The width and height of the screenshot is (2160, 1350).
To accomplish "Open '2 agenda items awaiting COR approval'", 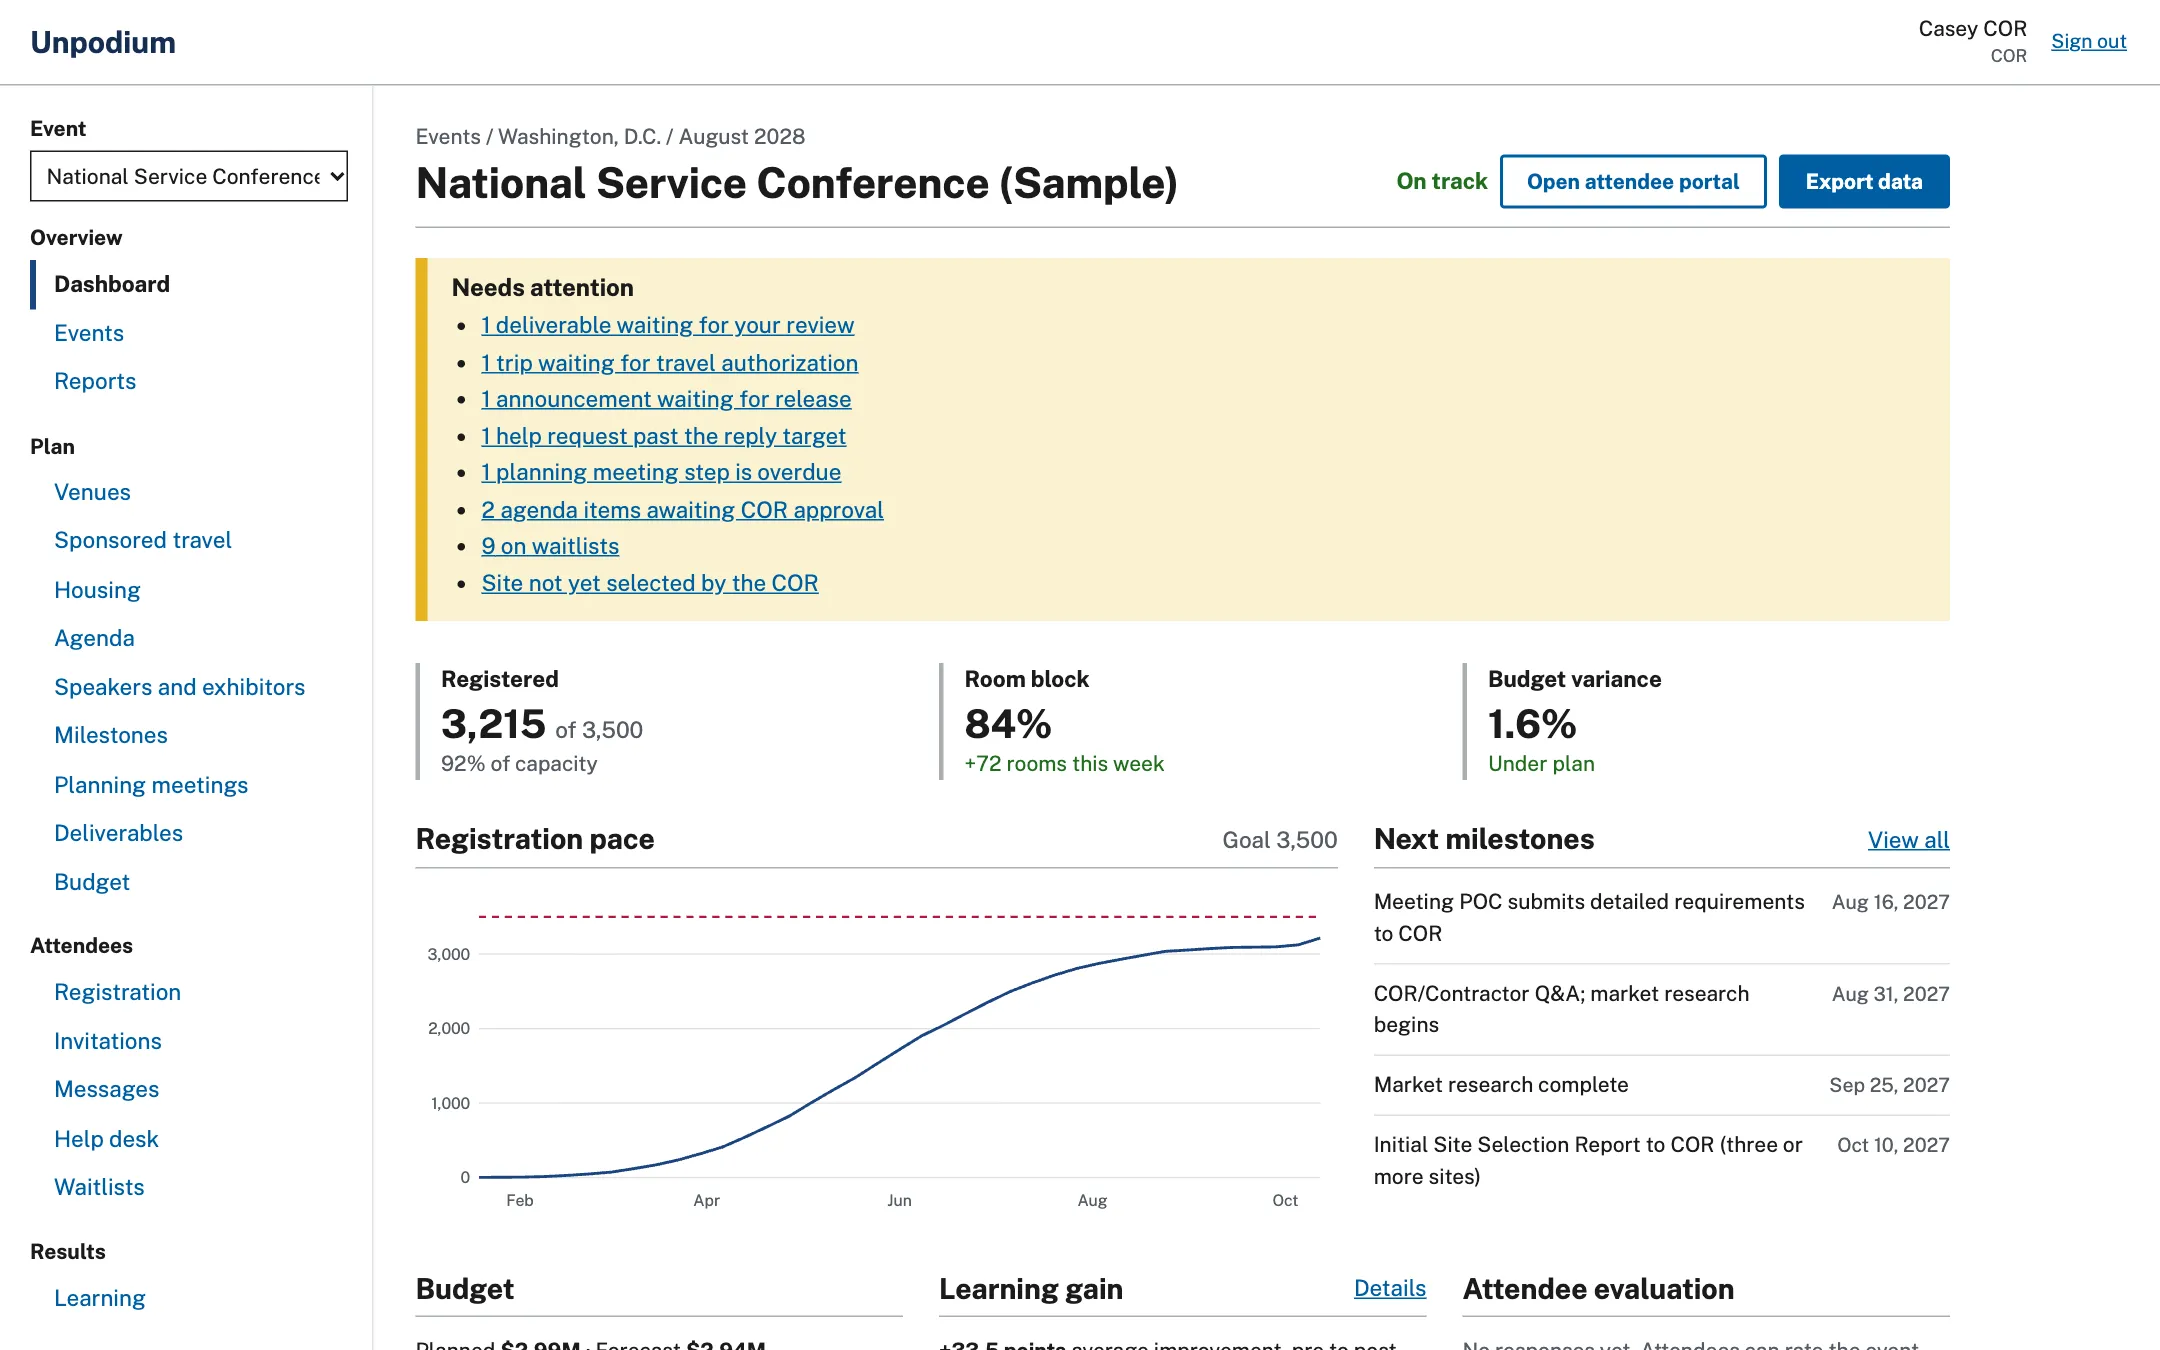I will pyautogui.click(x=682, y=510).
